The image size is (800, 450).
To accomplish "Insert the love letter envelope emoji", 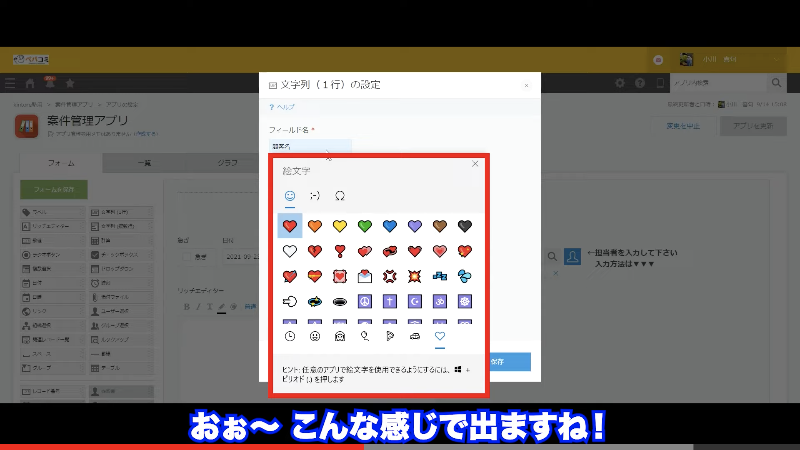I will [365, 276].
